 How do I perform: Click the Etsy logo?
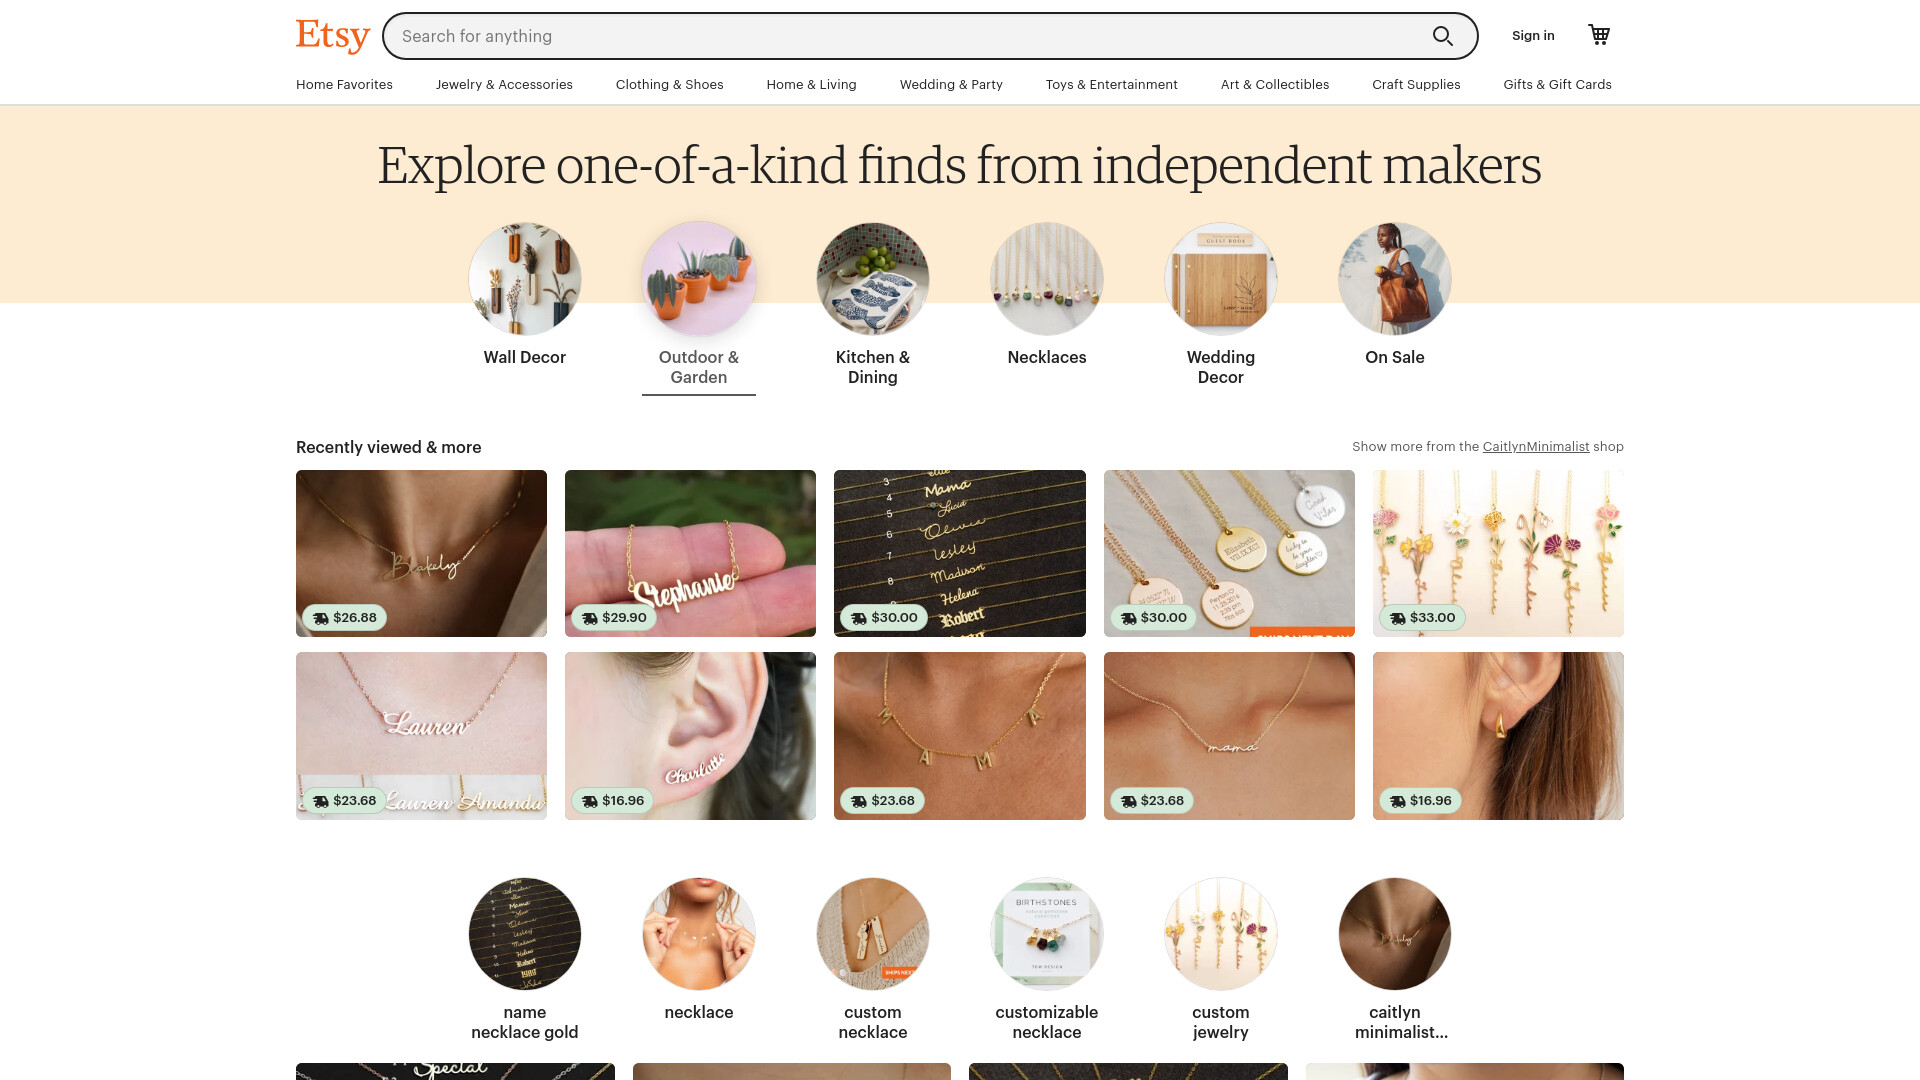333,36
